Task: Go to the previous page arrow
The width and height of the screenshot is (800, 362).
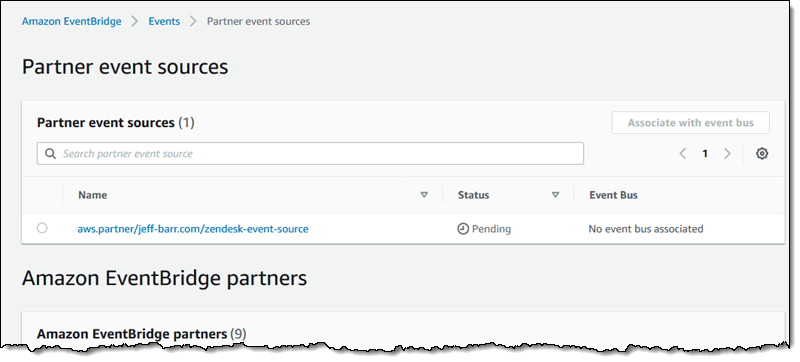Action: tap(683, 153)
